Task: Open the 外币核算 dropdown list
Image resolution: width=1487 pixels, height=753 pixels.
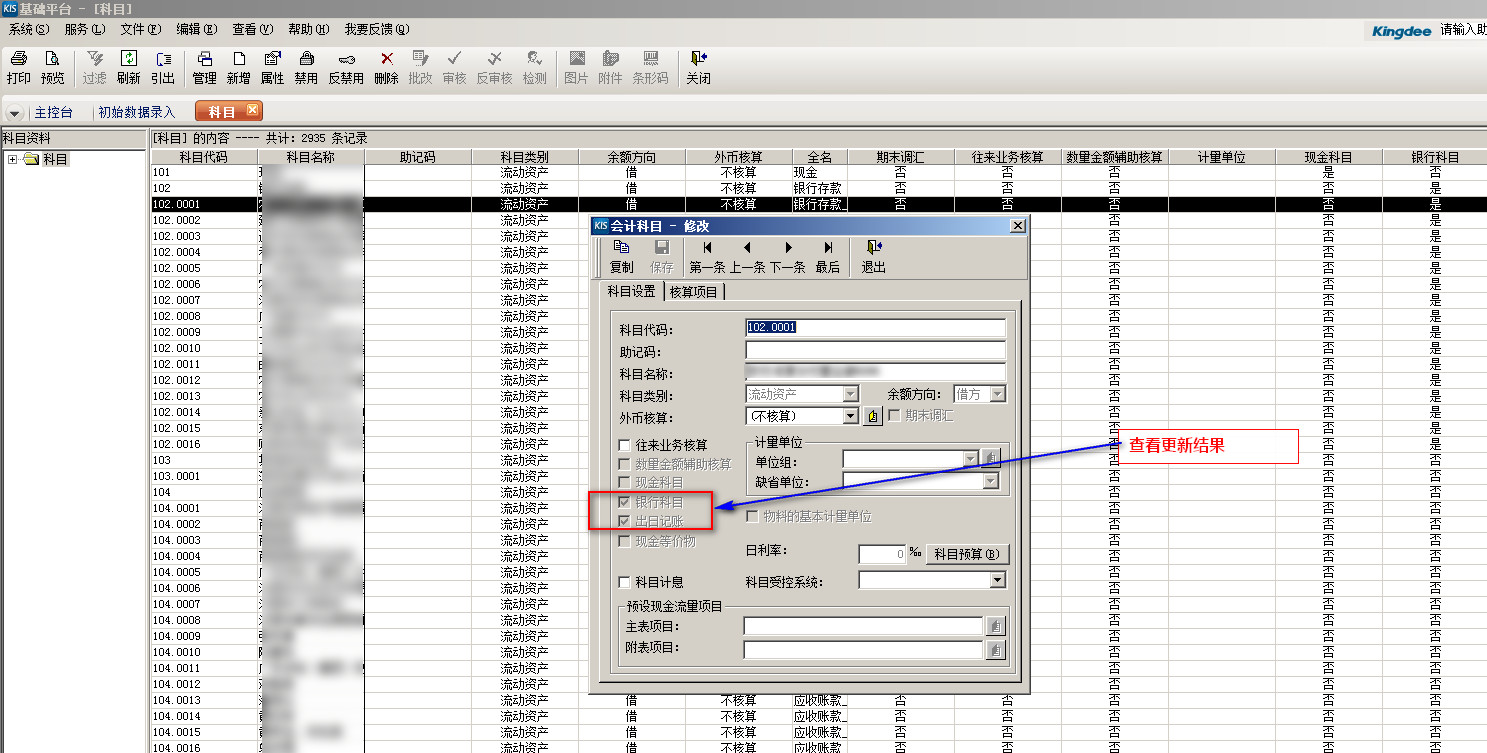Action: pyautogui.click(x=850, y=416)
